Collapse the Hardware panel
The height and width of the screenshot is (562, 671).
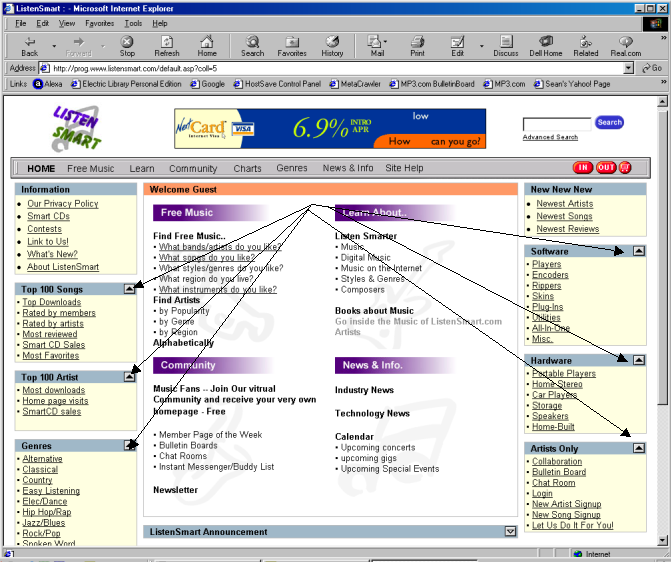[639, 359]
